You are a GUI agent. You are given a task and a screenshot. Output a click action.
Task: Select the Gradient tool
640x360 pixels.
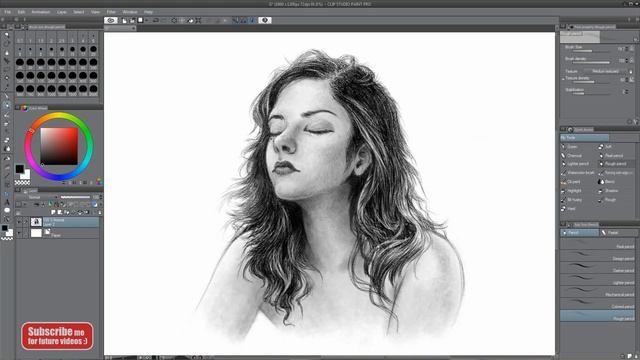pyautogui.click(x=7, y=167)
